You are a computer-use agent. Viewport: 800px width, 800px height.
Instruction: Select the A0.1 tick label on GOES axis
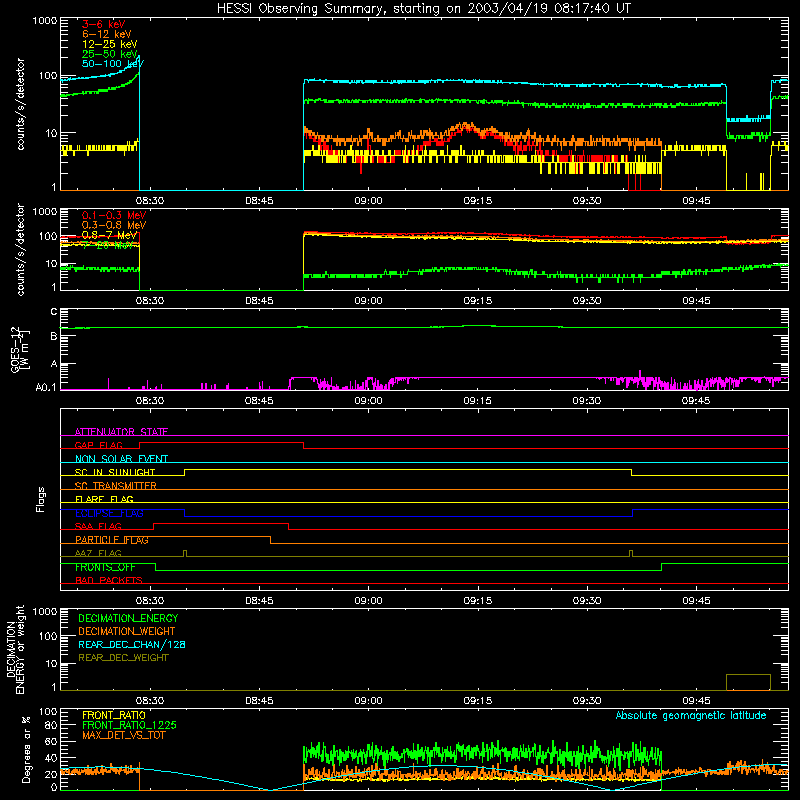point(46,388)
